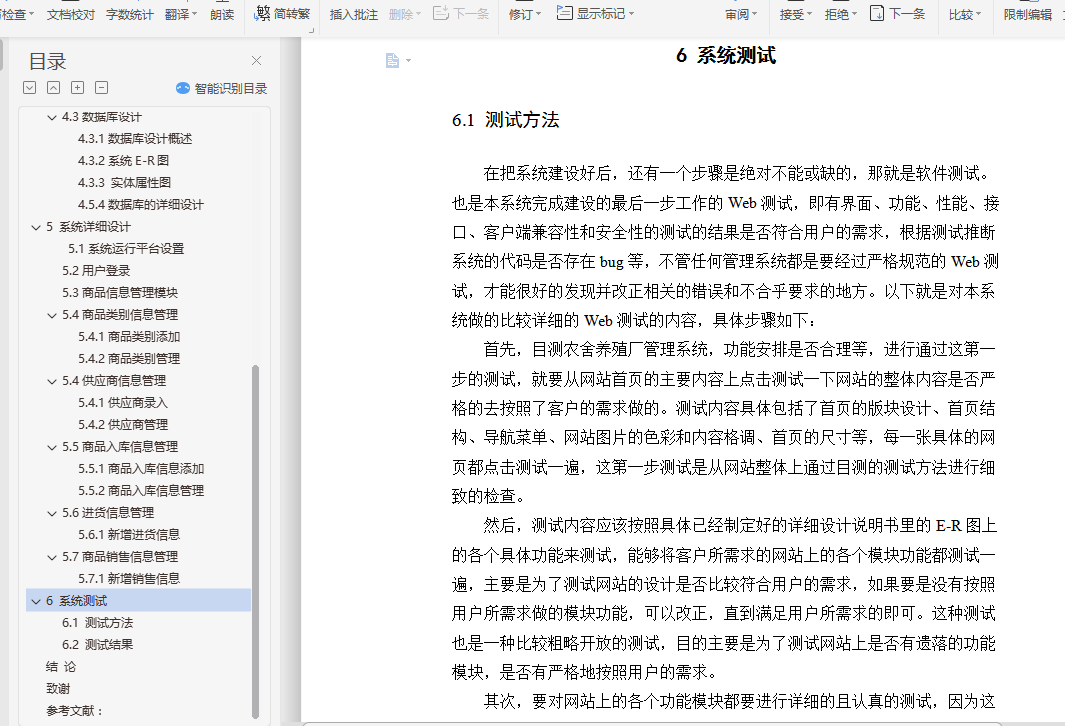This screenshot has height=726, width=1065.
Task: Jump to 5.1 系统运行平台设置
Action: pos(126,249)
